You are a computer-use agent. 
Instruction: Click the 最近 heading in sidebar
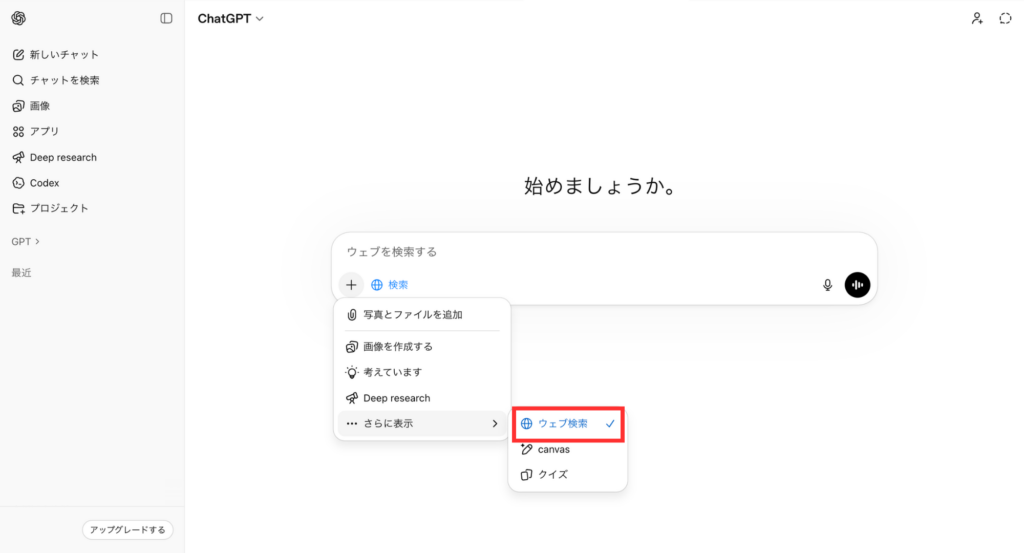tap(22, 273)
